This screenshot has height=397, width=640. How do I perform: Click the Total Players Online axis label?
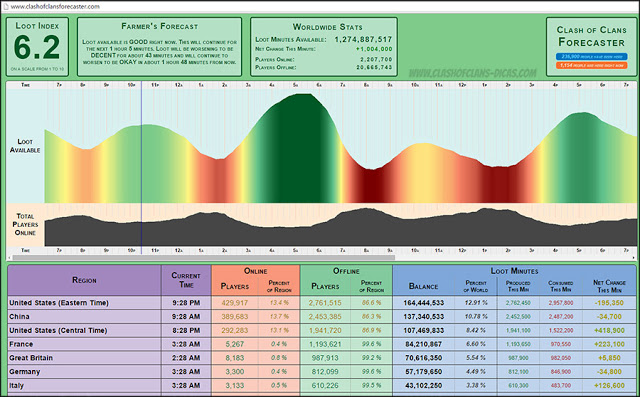click(25, 224)
